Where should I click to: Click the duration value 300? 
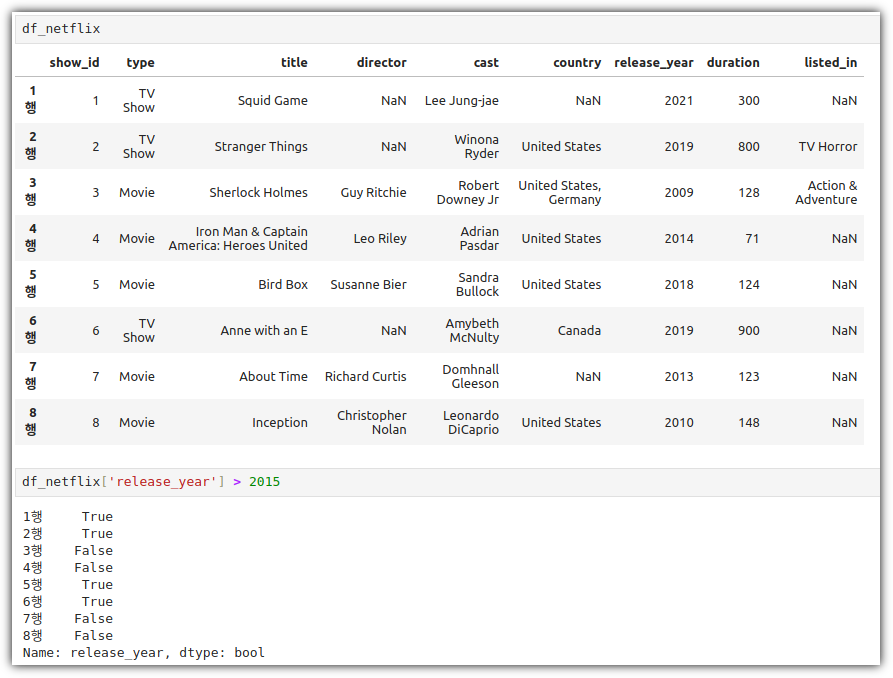click(749, 101)
